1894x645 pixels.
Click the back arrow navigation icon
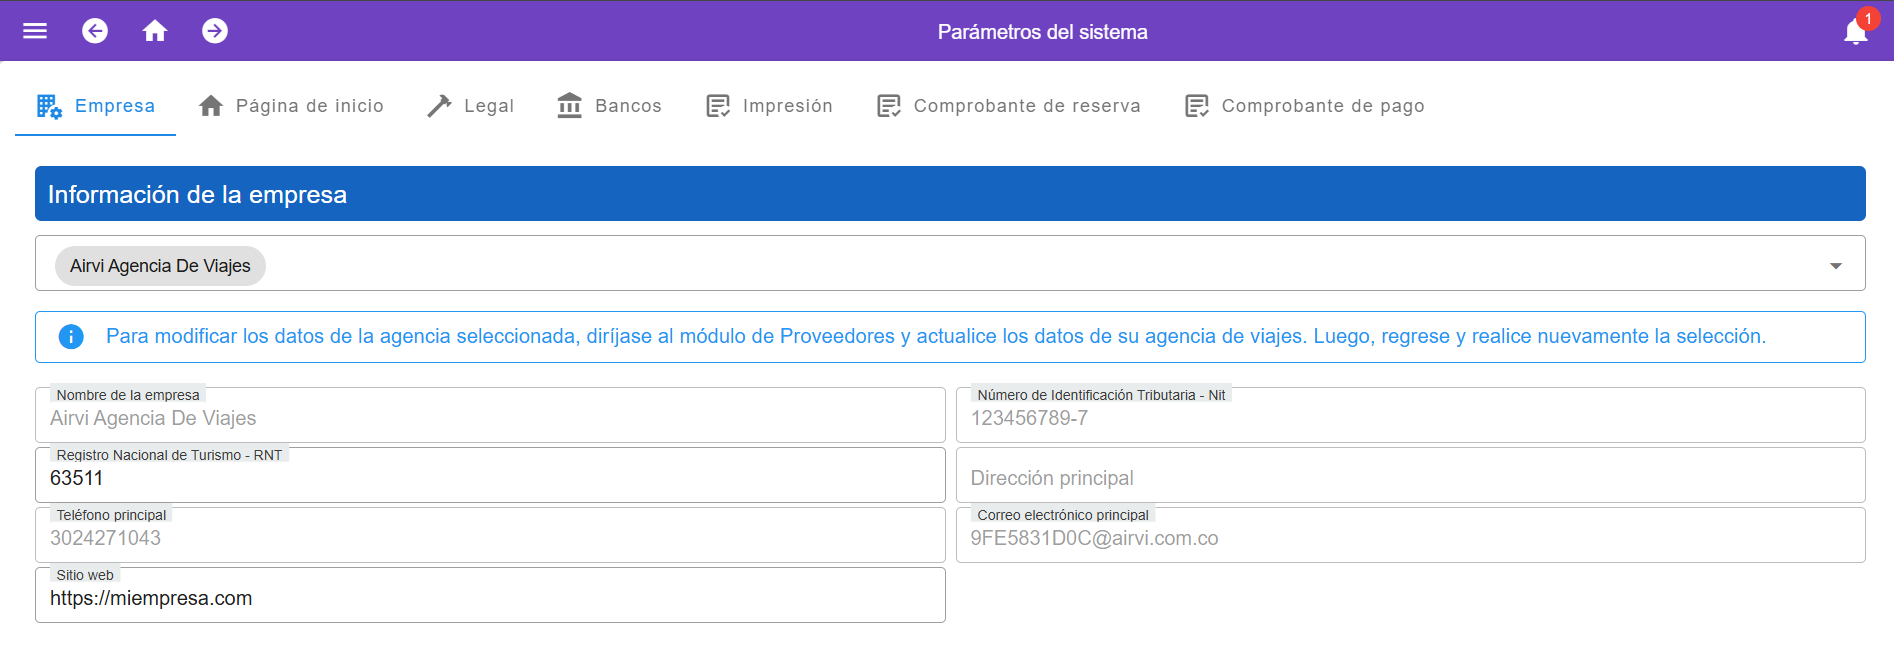coord(95,31)
